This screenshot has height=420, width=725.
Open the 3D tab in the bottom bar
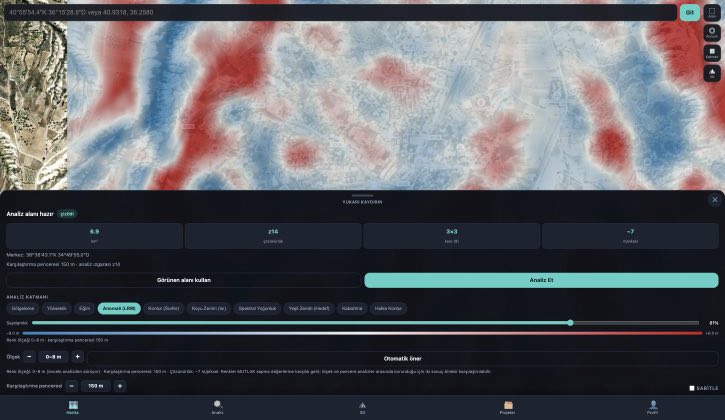[x=362, y=408]
